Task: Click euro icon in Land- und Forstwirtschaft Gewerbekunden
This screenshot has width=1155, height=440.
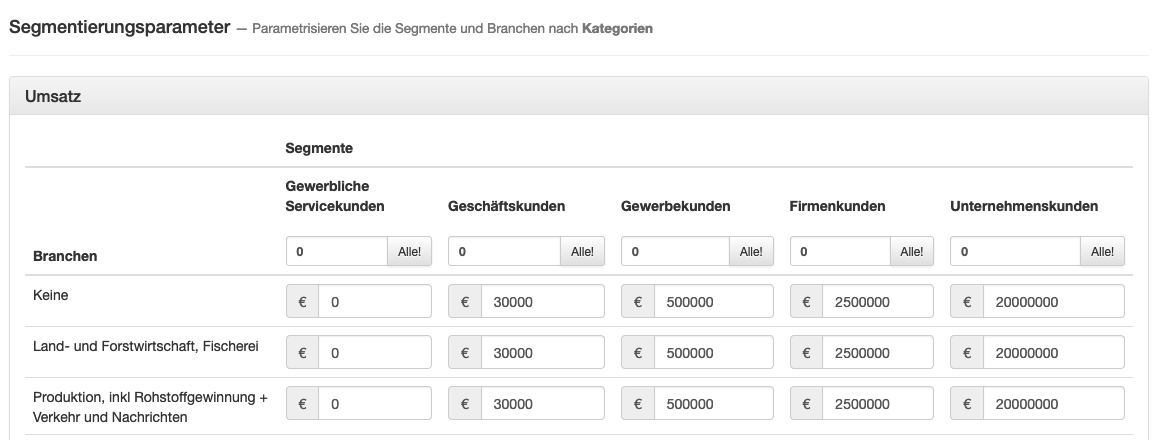Action: pos(638,352)
